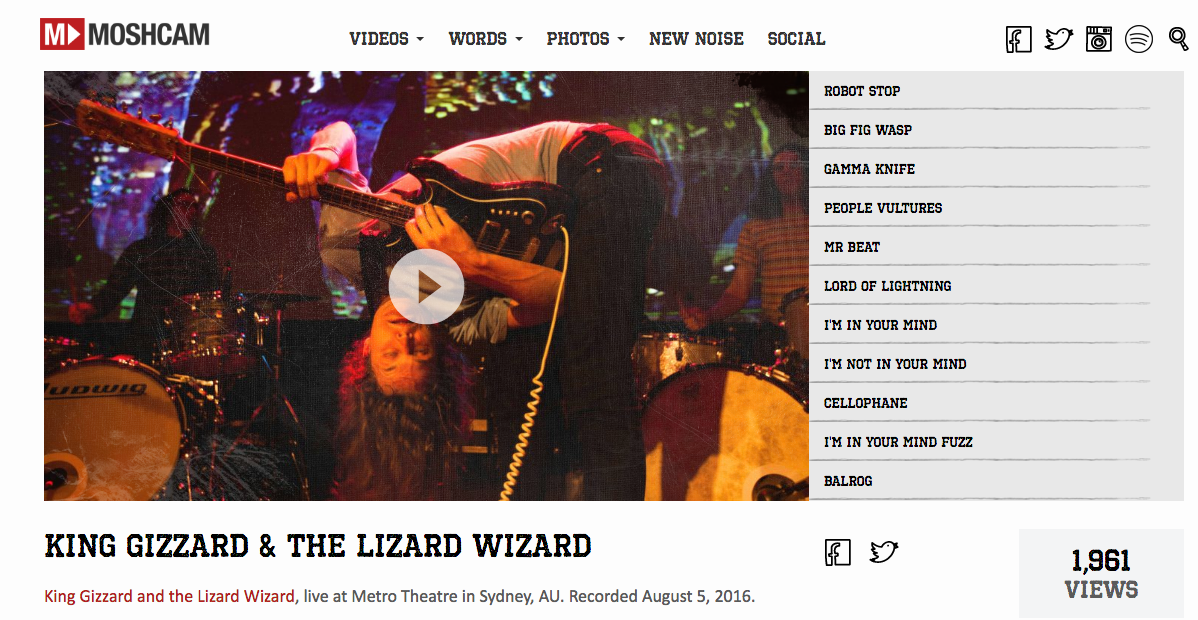1198x620 pixels.
Task: Click the Moshcam logo to go home
Action: tap(125, 35)
